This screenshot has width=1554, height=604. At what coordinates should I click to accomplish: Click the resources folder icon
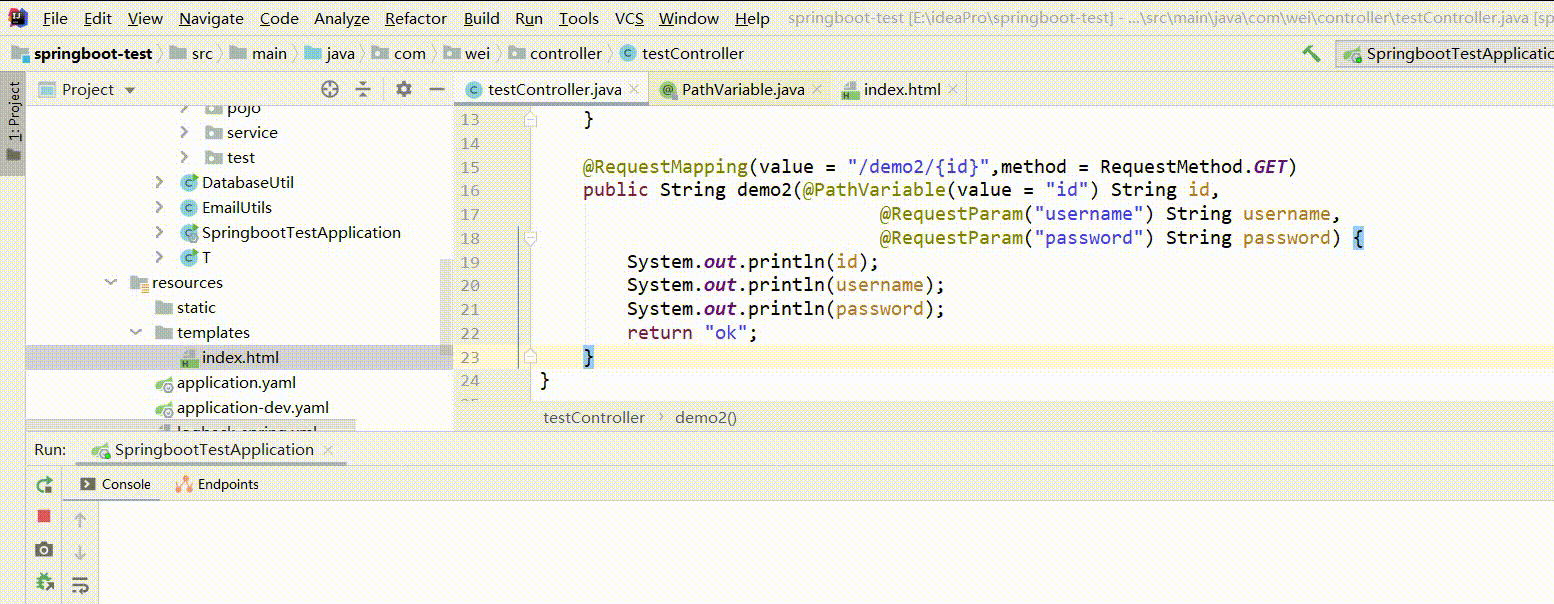tap(139, 283)
